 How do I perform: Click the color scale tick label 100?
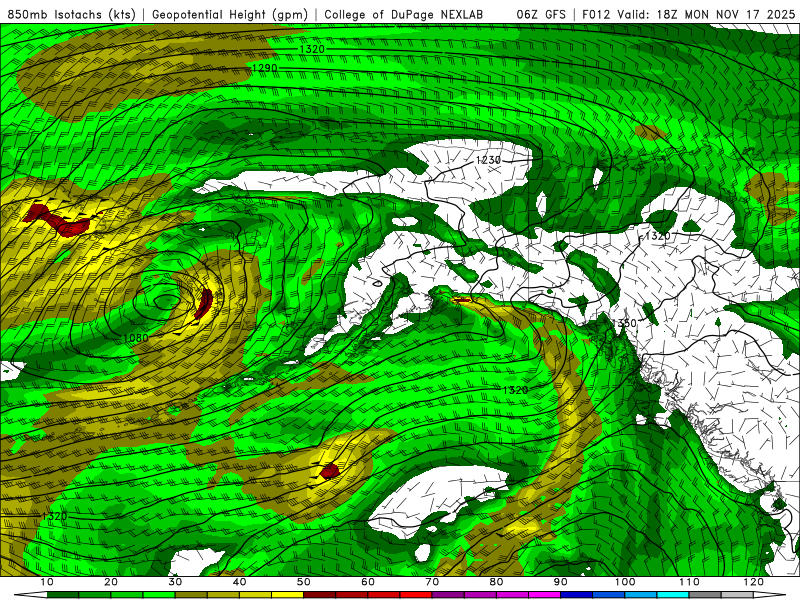pyautogui.click(x=624, y=582)
